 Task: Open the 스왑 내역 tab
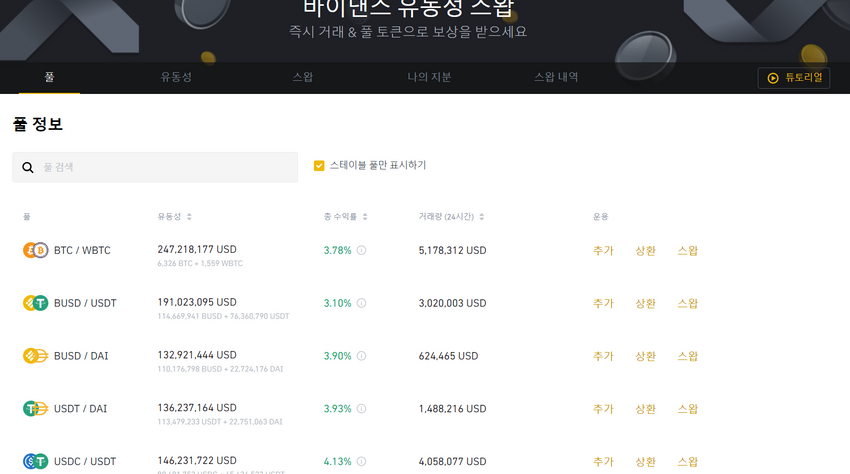coord(556,77)
